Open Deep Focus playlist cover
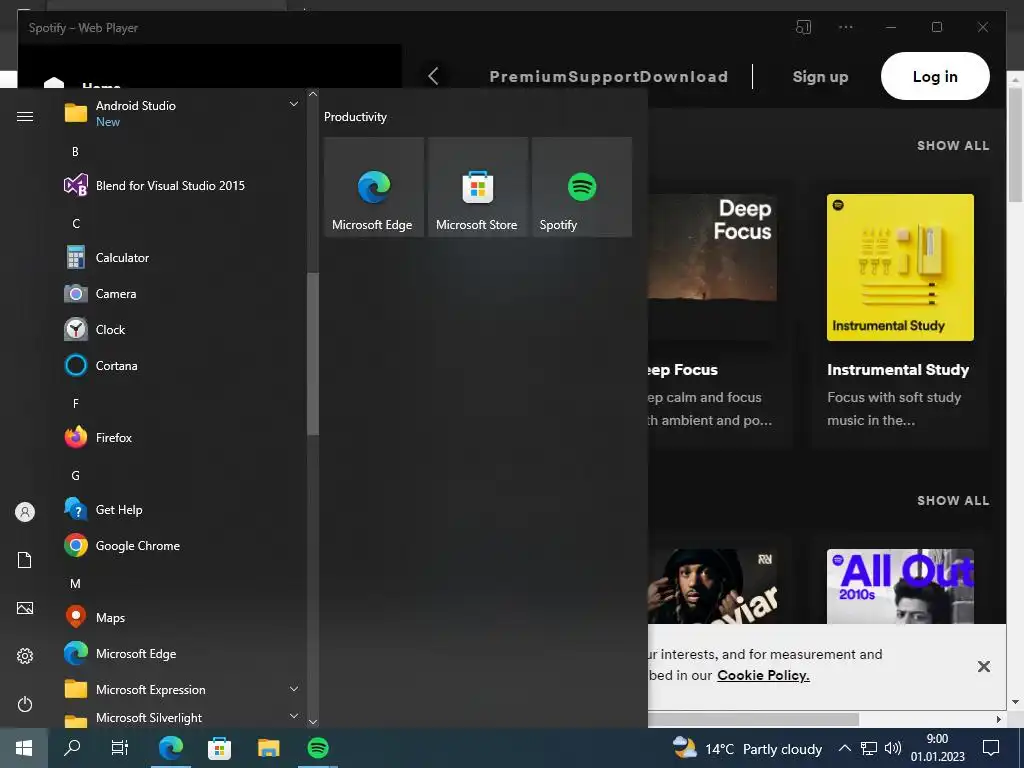Screen dimensions: 1024x768 click(712, 267)
